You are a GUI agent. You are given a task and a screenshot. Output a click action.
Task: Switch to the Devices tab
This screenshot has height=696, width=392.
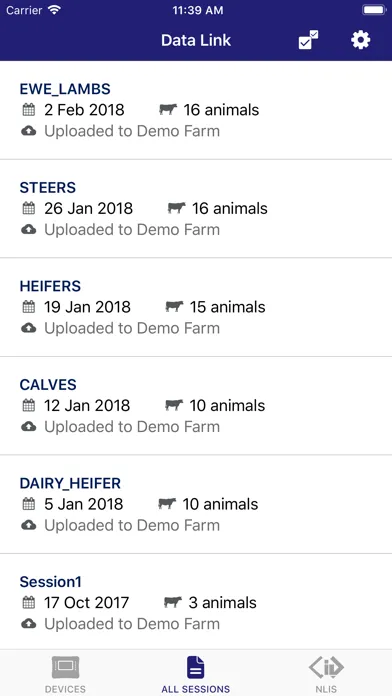[65, 675]
